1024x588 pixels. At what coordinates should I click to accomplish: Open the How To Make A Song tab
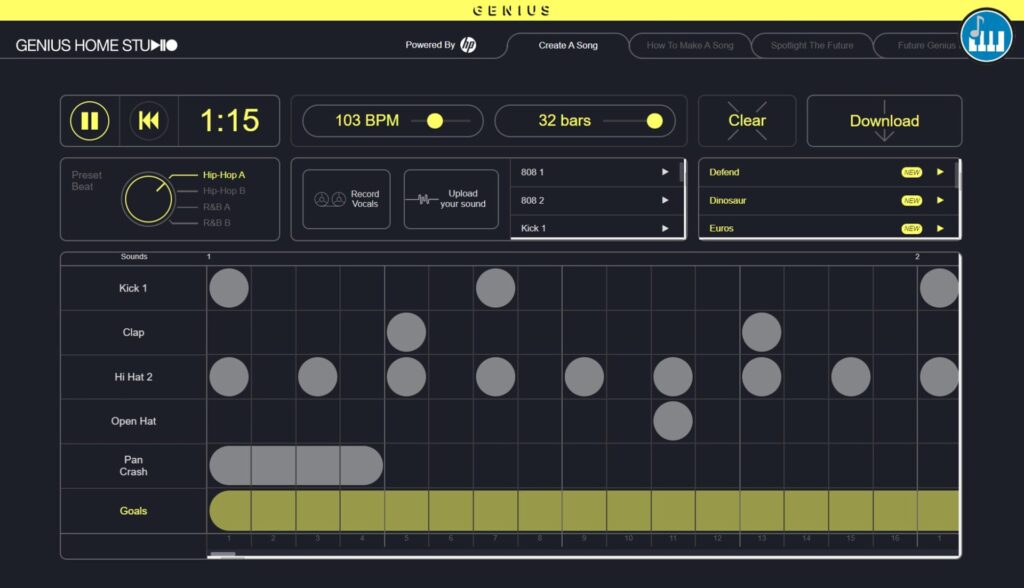coord(690,46)
